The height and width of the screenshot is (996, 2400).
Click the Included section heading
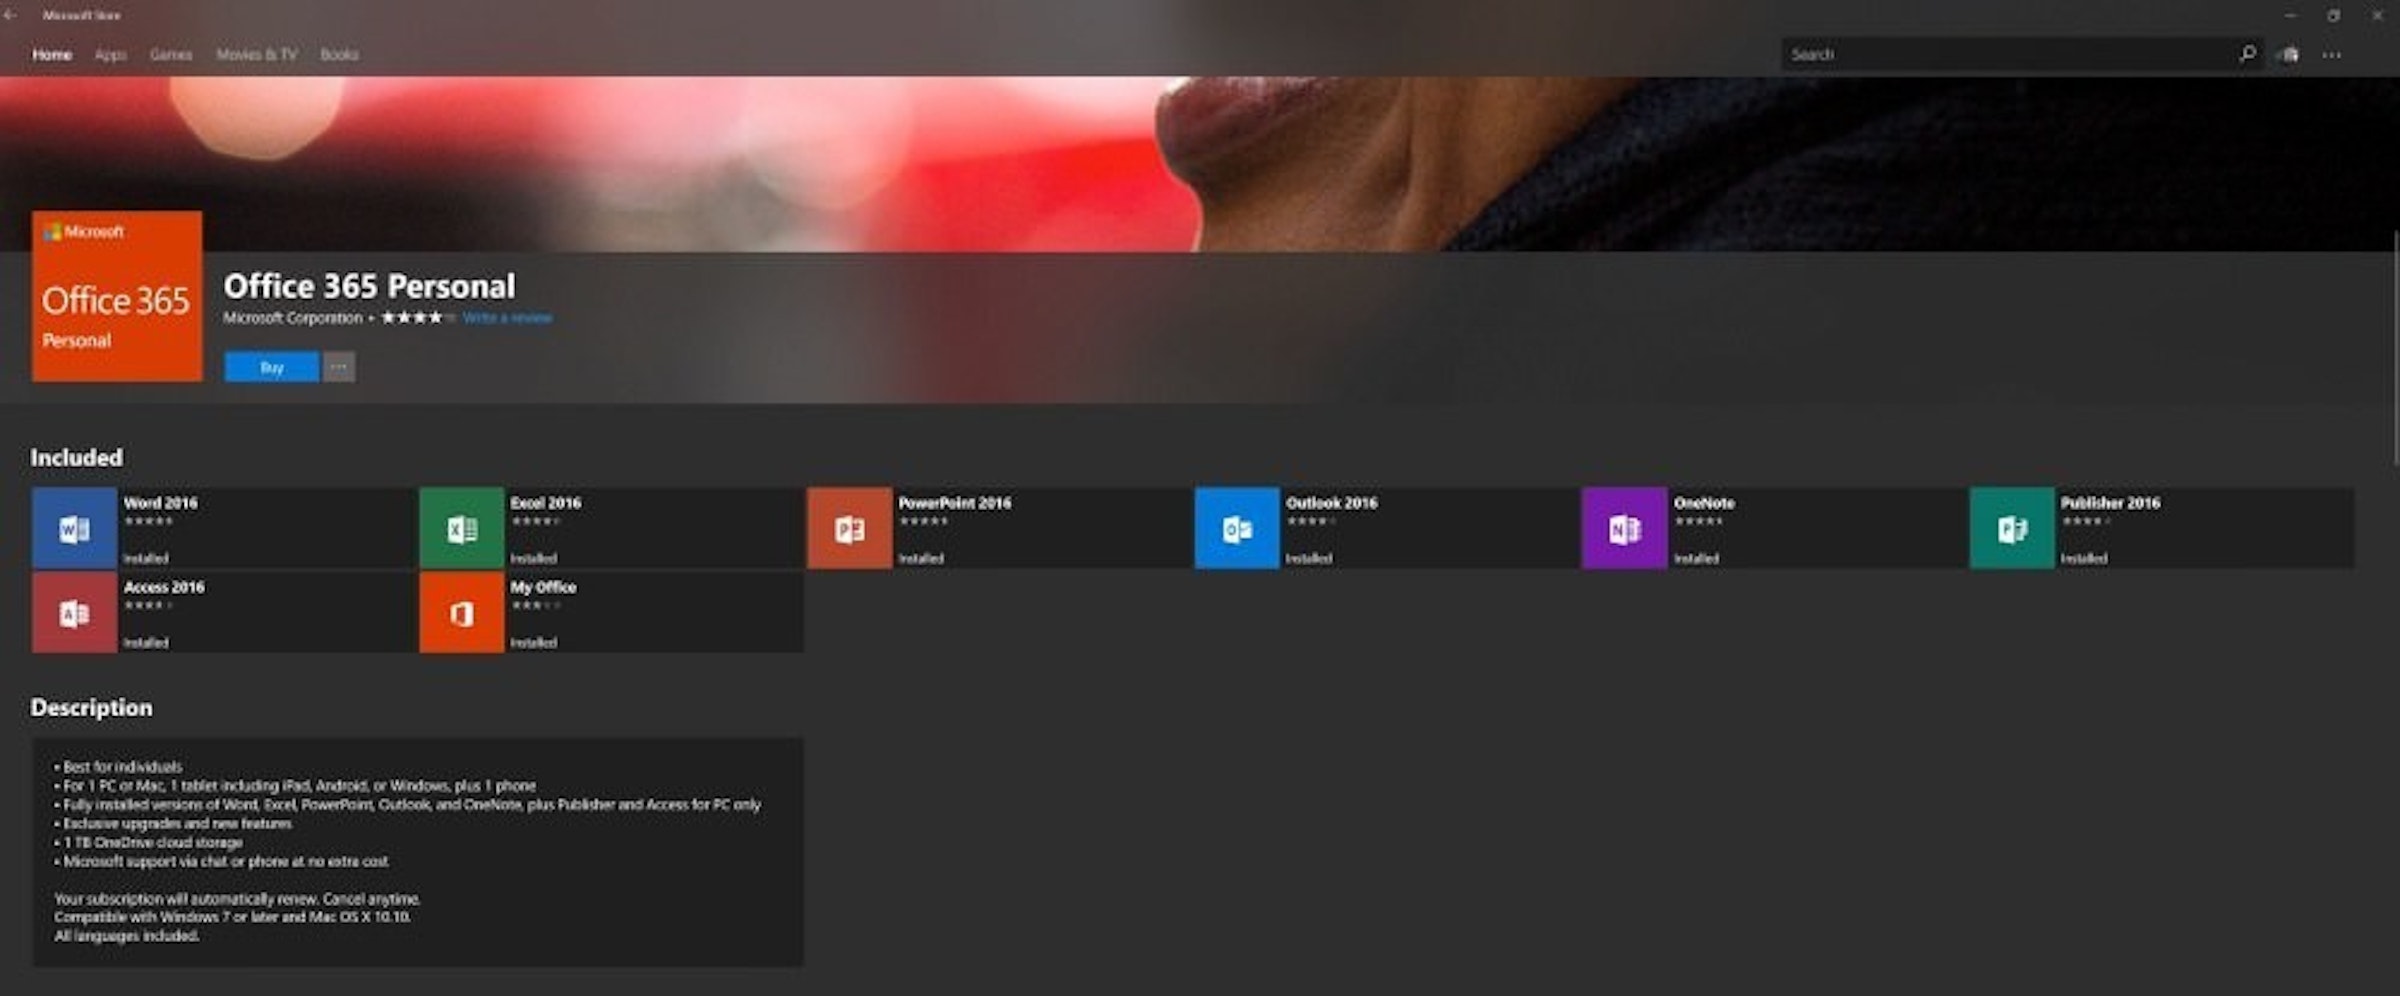click(77, 458)
